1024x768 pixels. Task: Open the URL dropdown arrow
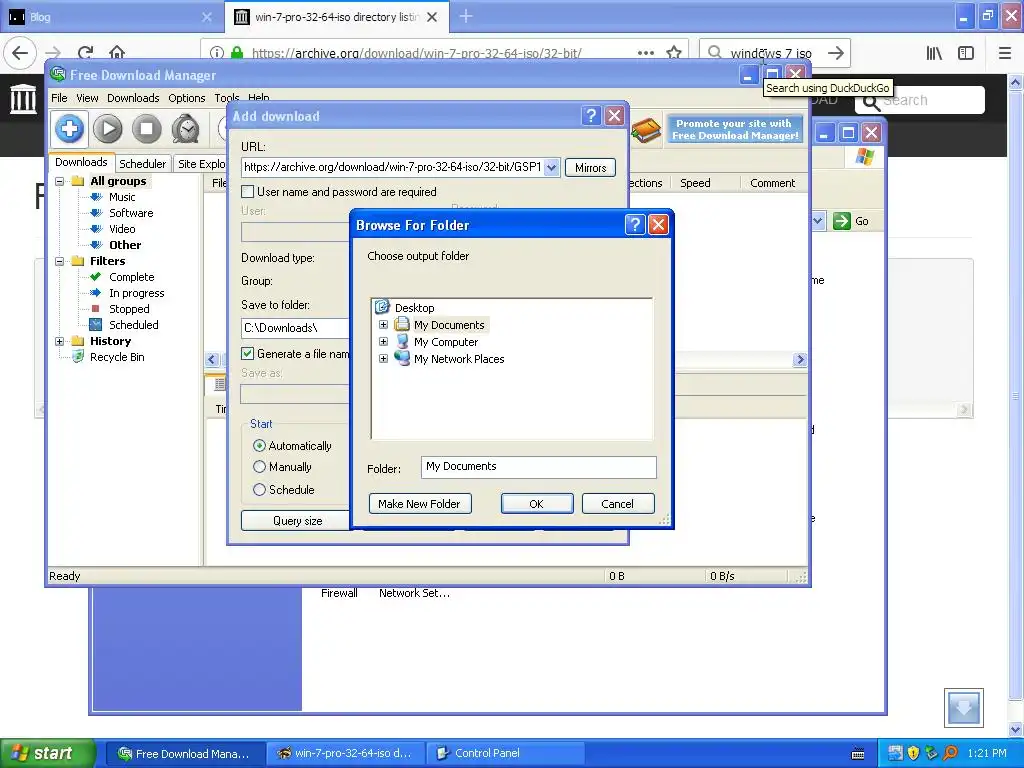(x=552, y=167)
